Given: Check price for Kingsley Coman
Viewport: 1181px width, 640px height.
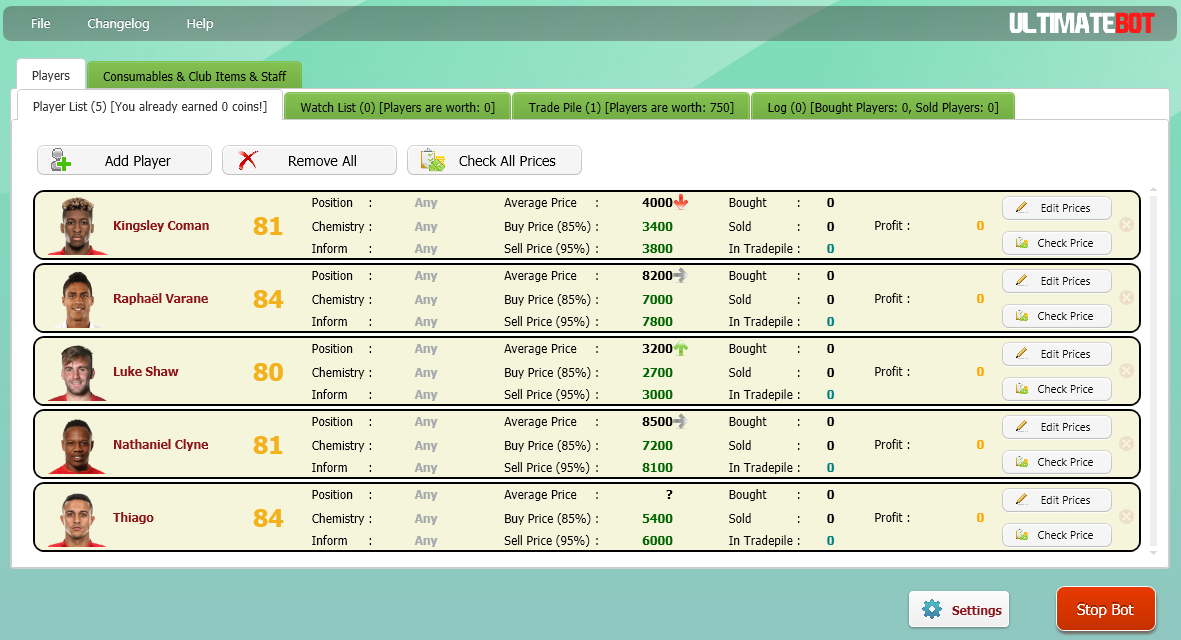Looking at the screenshot, I should (1057, 242).
